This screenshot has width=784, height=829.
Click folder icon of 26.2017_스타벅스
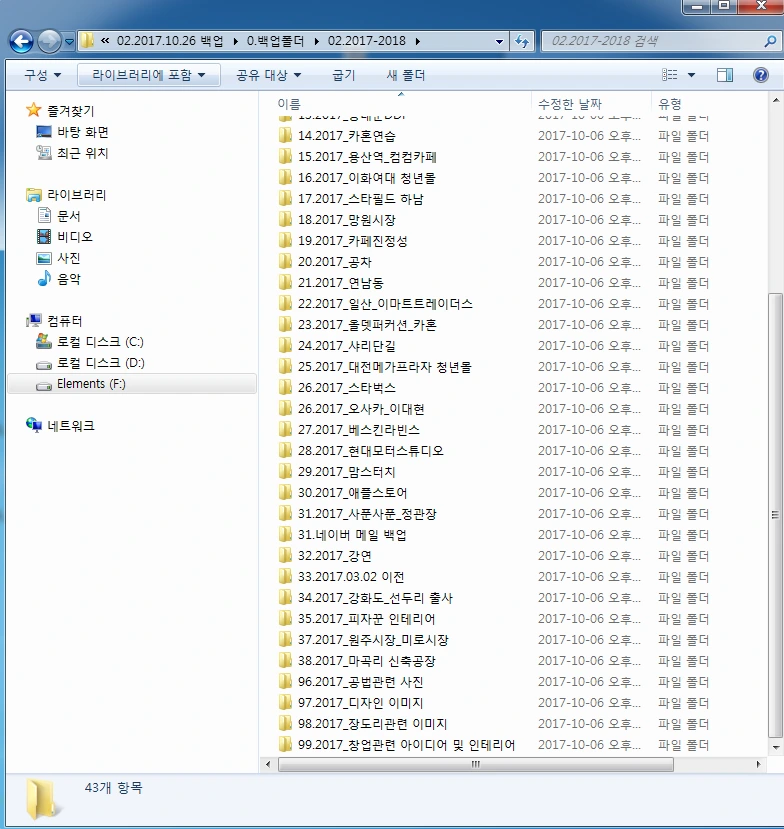point(285,388)
